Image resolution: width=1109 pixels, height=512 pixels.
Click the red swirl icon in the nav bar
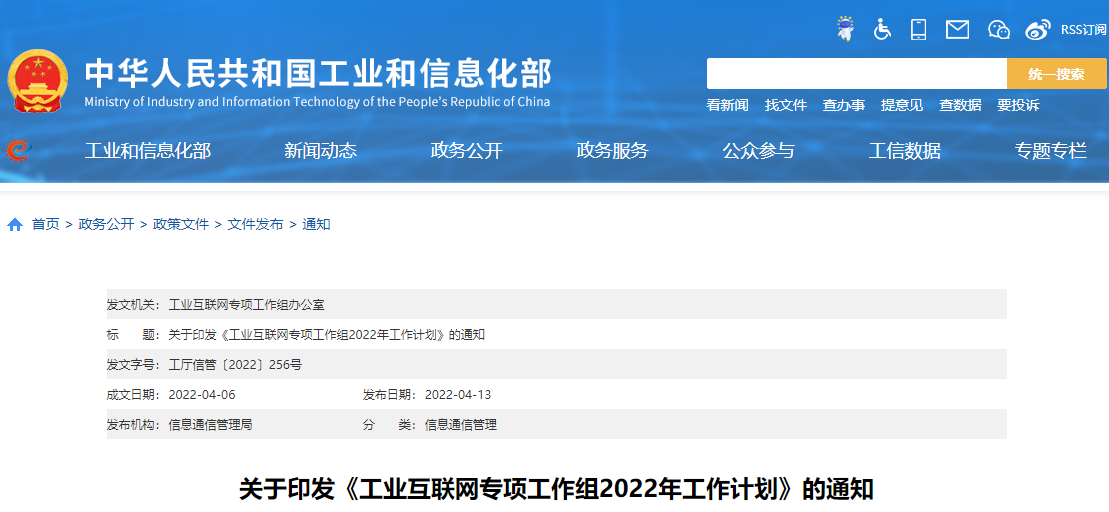pos(17,150)
